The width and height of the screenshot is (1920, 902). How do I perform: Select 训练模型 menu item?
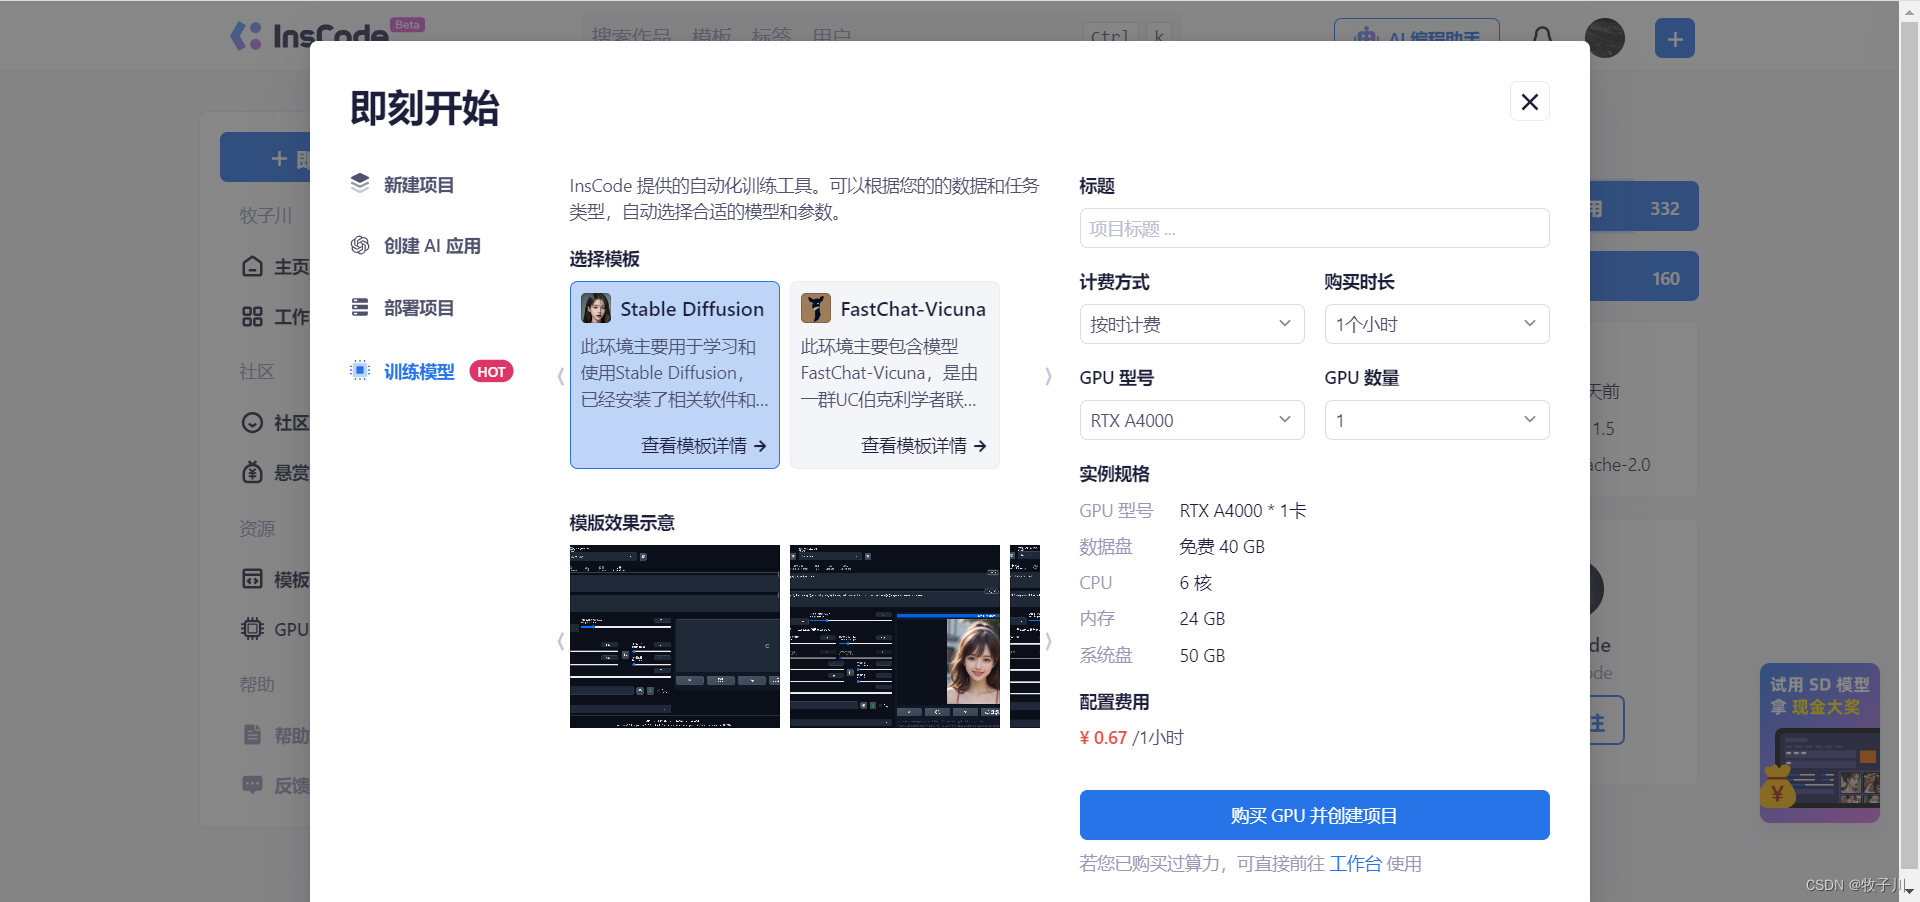[418, 371]
